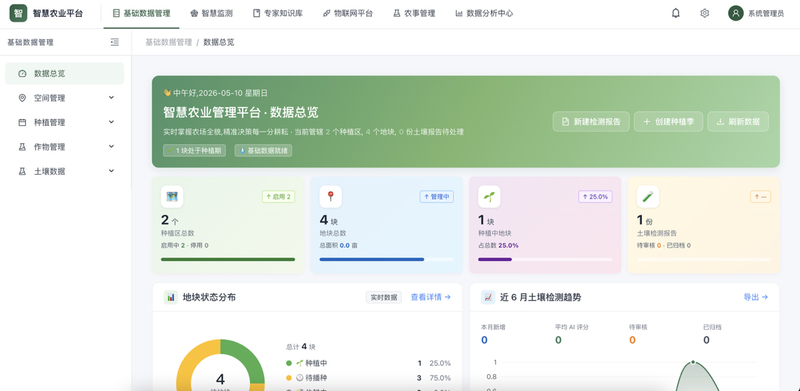Screen dimensions: 800x391
Task: Click the seedling icon on 种植中地块 card
Action: [489, 197]
